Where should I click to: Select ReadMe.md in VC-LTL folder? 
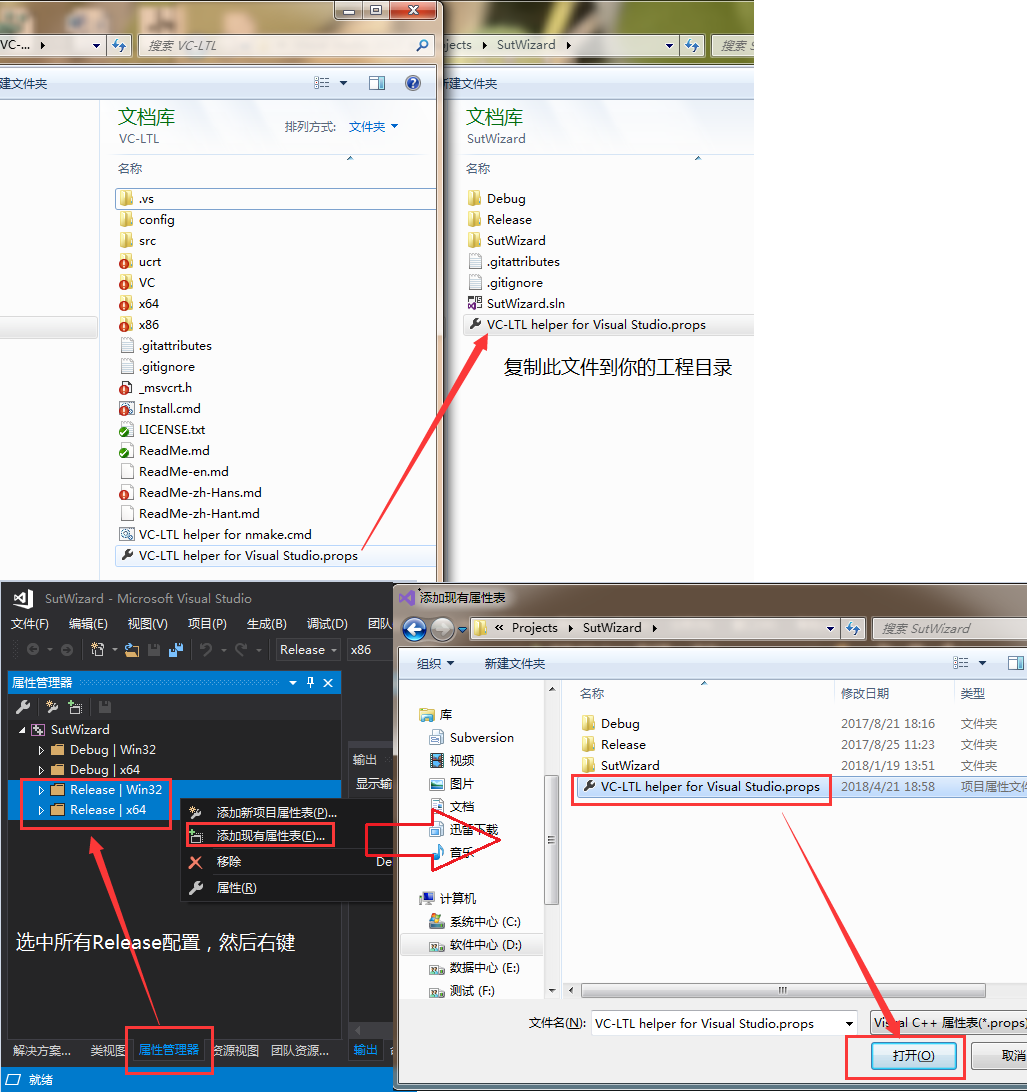pyautogui.click(x=174, y=451)
